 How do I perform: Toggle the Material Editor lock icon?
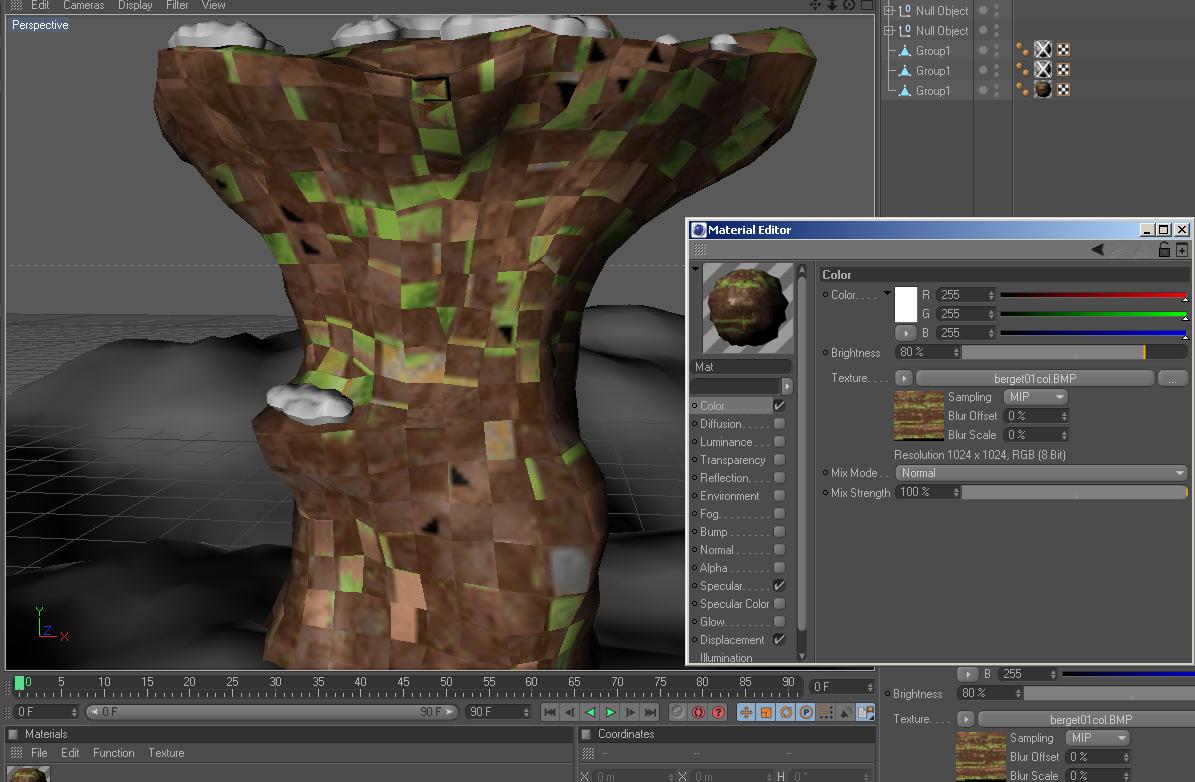coord(1164,249)
